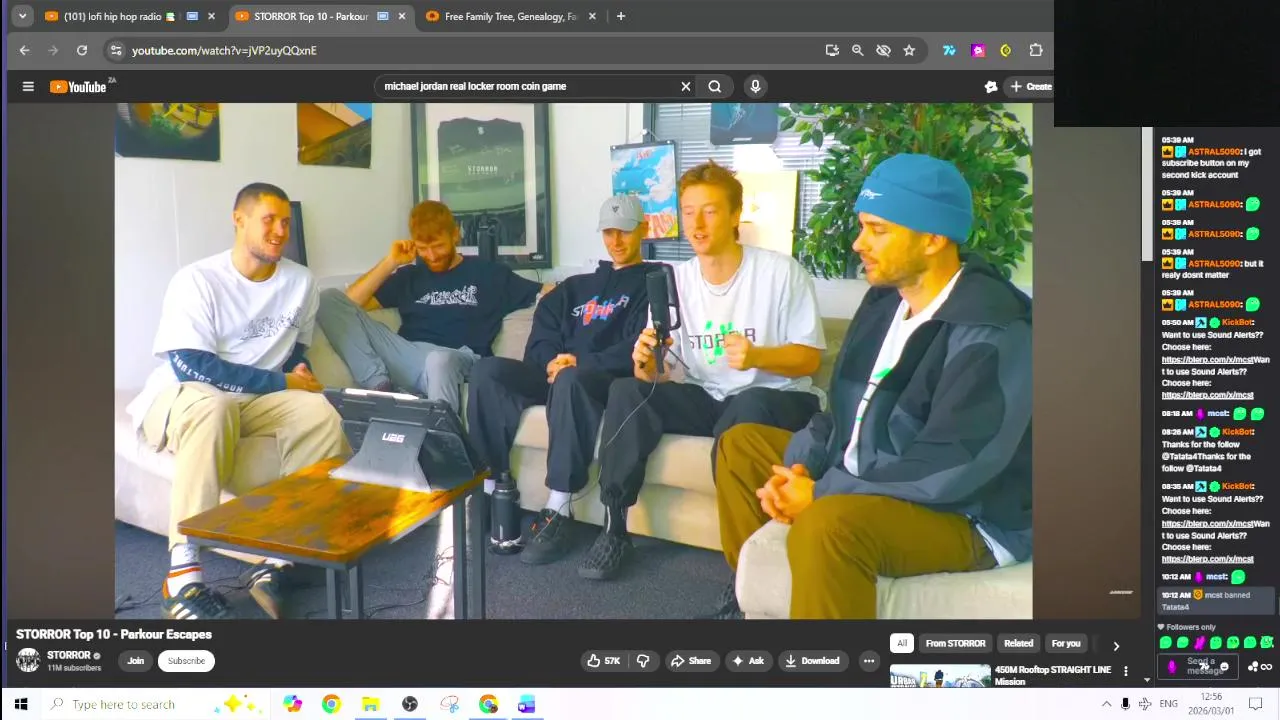The height and width of the screenshot is (720, 1280).
Task: Start voice search with microphone icon
Action: point(755,87)
